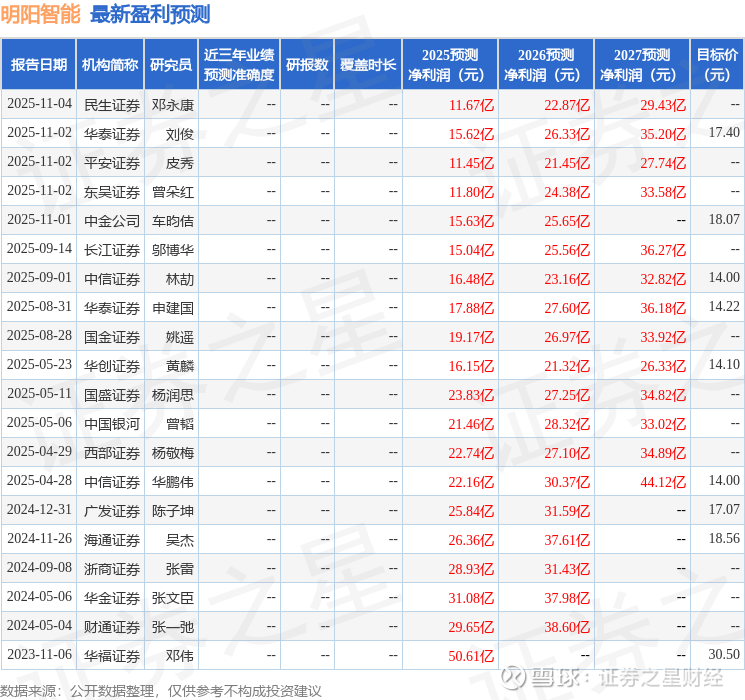Click analyst name 刘俊

[180, 134]
